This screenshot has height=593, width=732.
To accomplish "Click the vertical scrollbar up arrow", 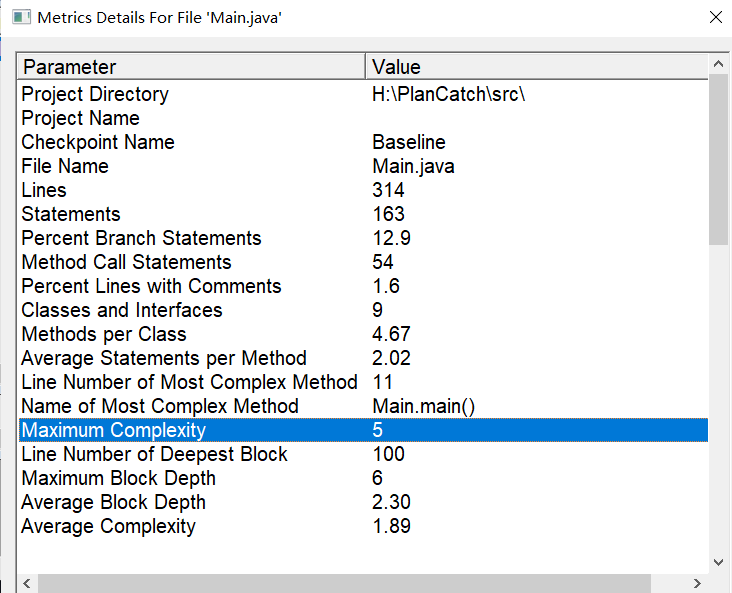I will click(x=718, y=65).
